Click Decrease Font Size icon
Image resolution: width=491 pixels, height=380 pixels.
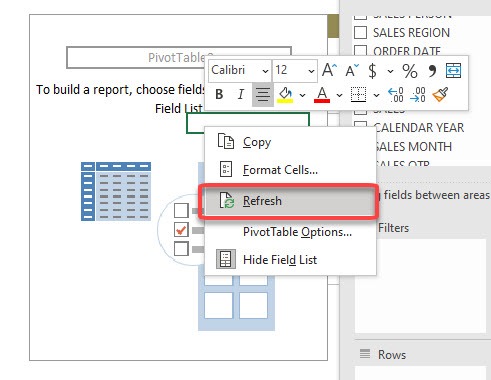[352, 70]
